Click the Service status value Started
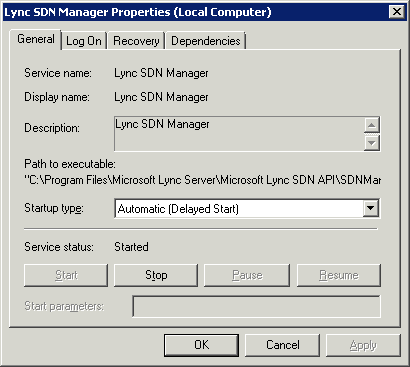The height and width of the screenshot is (367, 410). click(131, 247)
